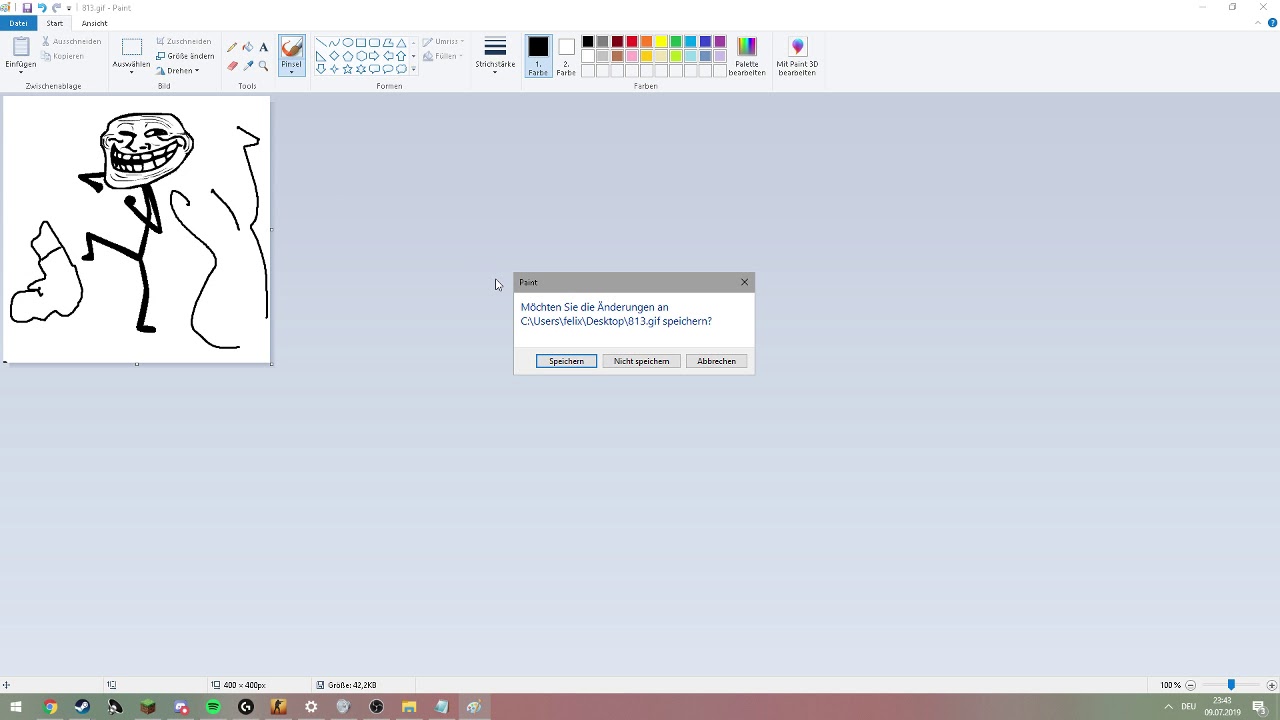The image size is (1280, 720).
Task: Click Zuschneiden in the Bild group
Action: click(x=183, y=41)
